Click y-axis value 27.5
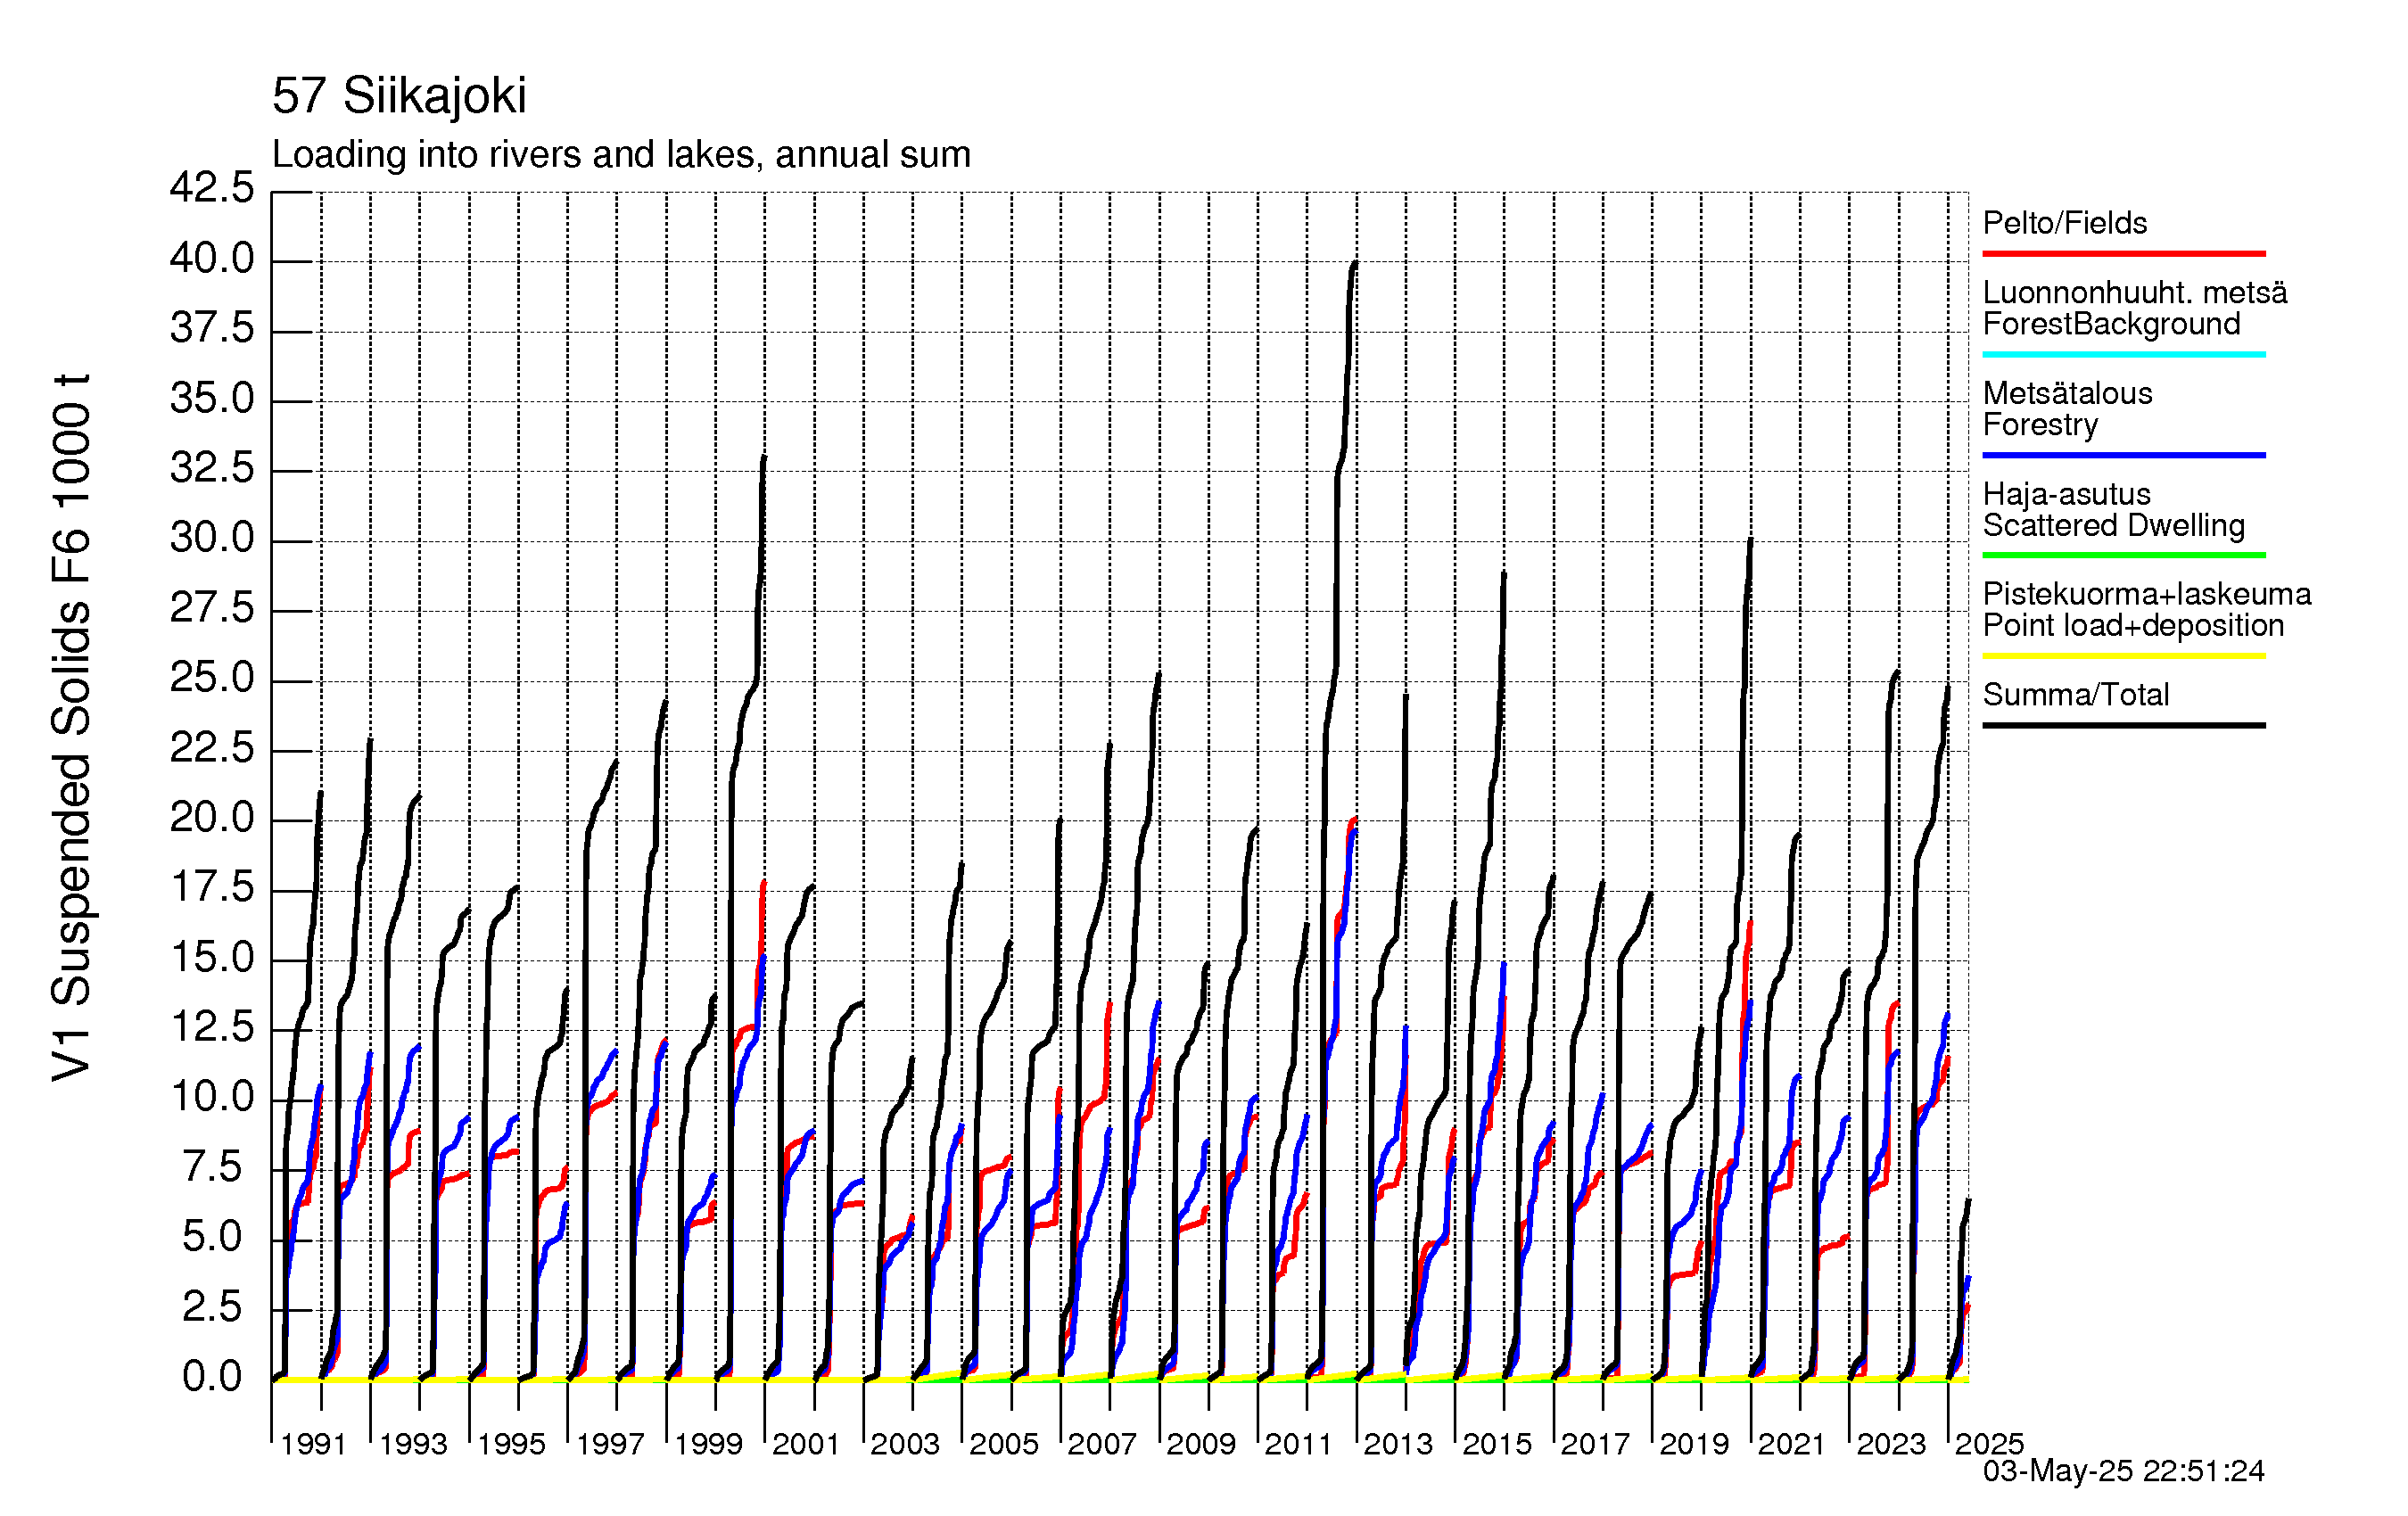The height and width of the screenshot is (1516, 2408). coord(212,608)
